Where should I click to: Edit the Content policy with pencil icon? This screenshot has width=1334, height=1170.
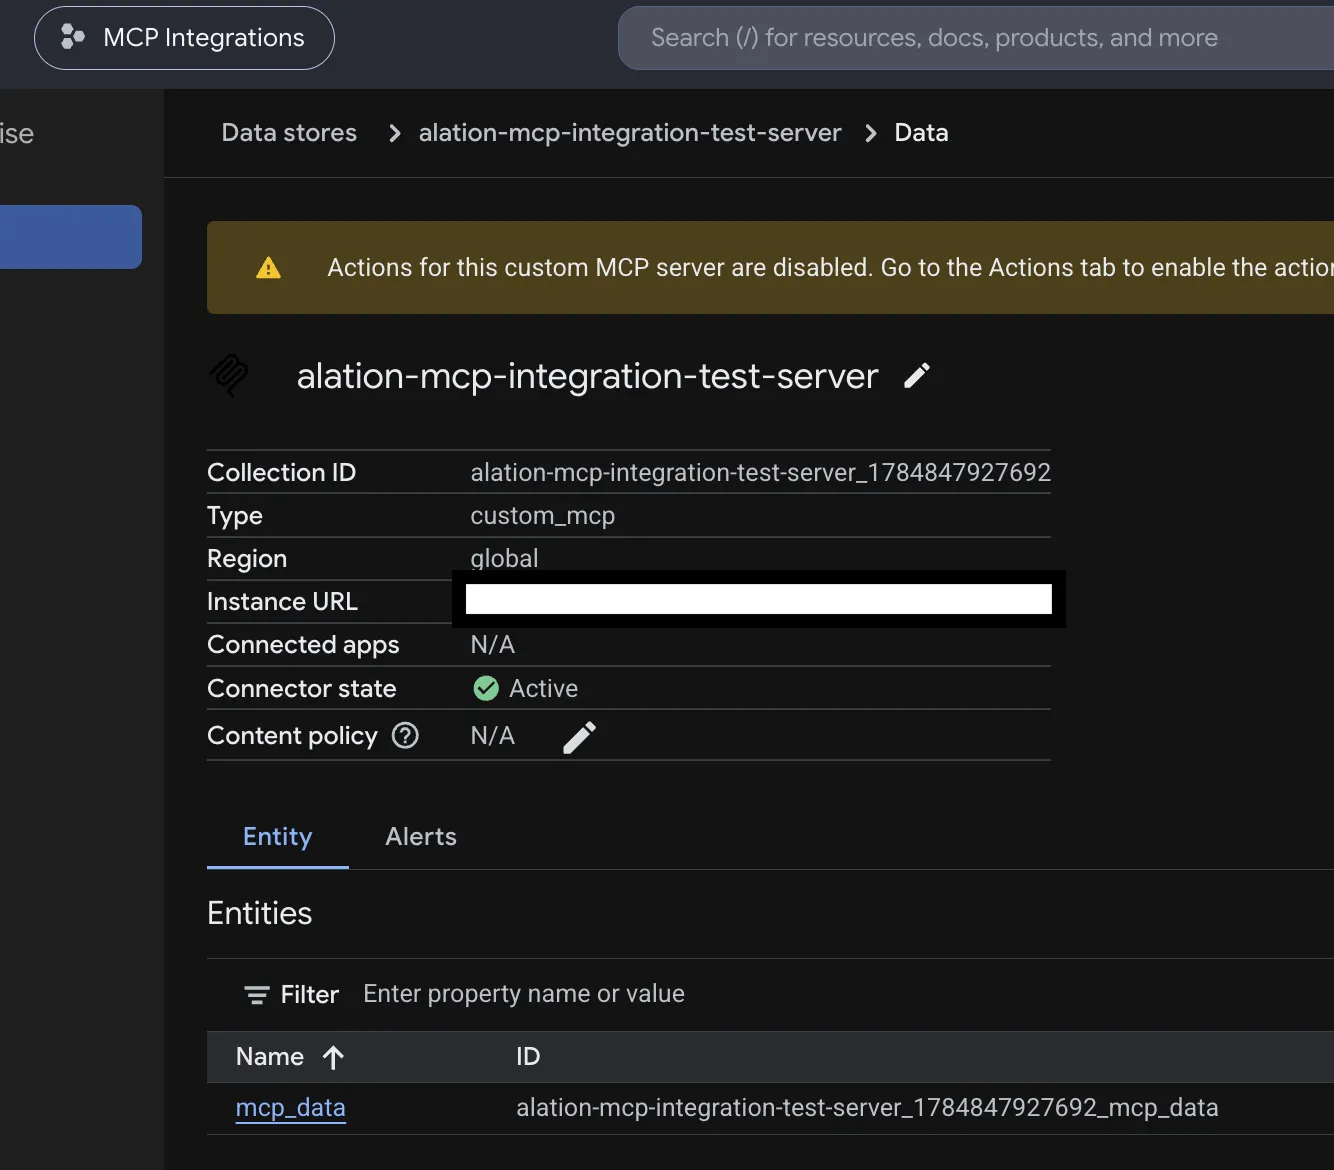tap(580, 737)
